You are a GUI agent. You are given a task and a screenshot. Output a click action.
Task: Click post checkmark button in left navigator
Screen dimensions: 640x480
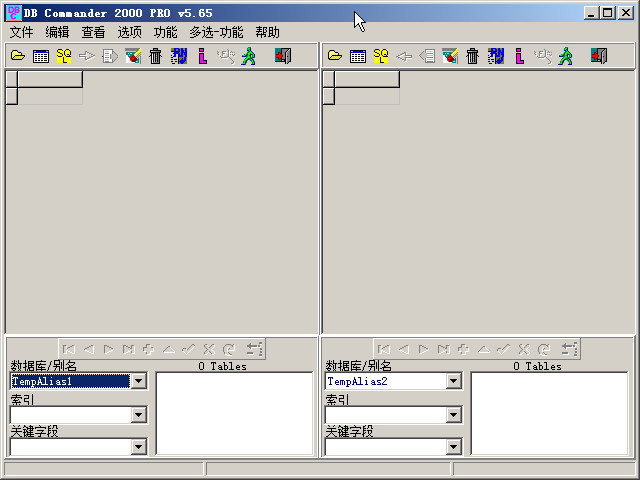[189, 349]
